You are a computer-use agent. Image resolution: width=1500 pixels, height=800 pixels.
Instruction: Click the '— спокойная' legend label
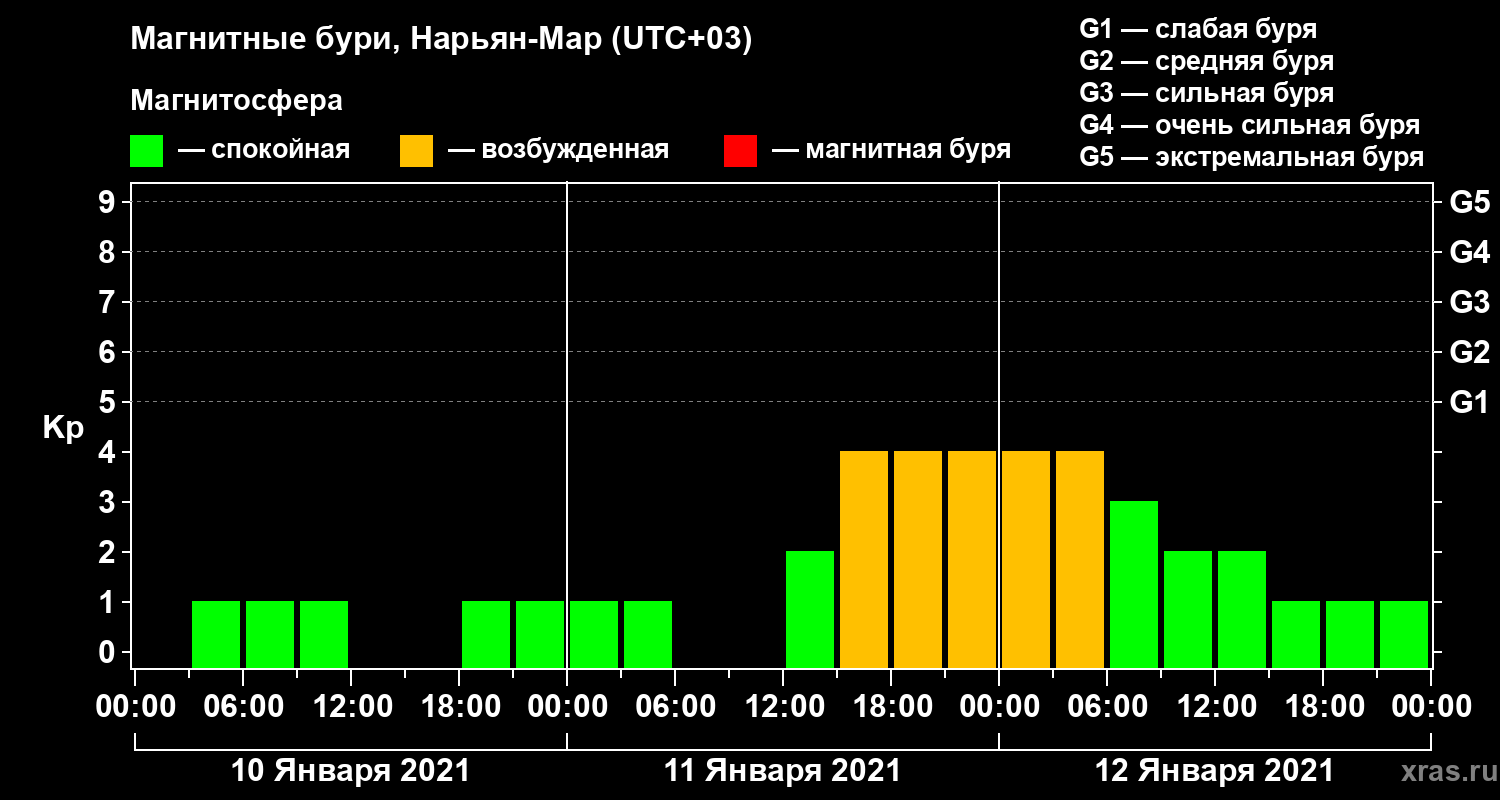click(x=264, y=150)
